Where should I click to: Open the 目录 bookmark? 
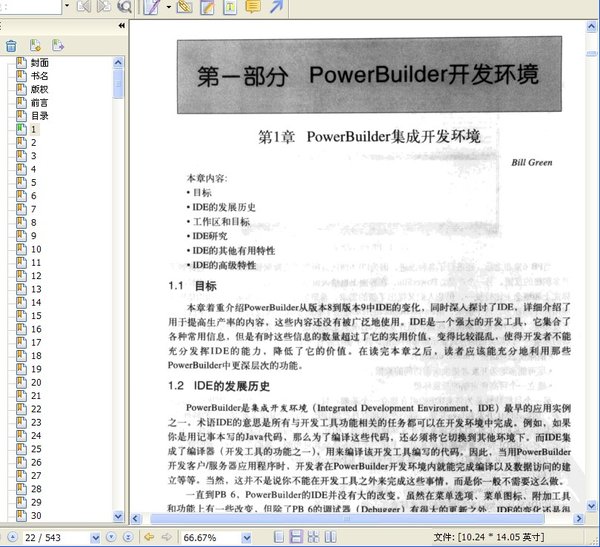tap(39, 116)
